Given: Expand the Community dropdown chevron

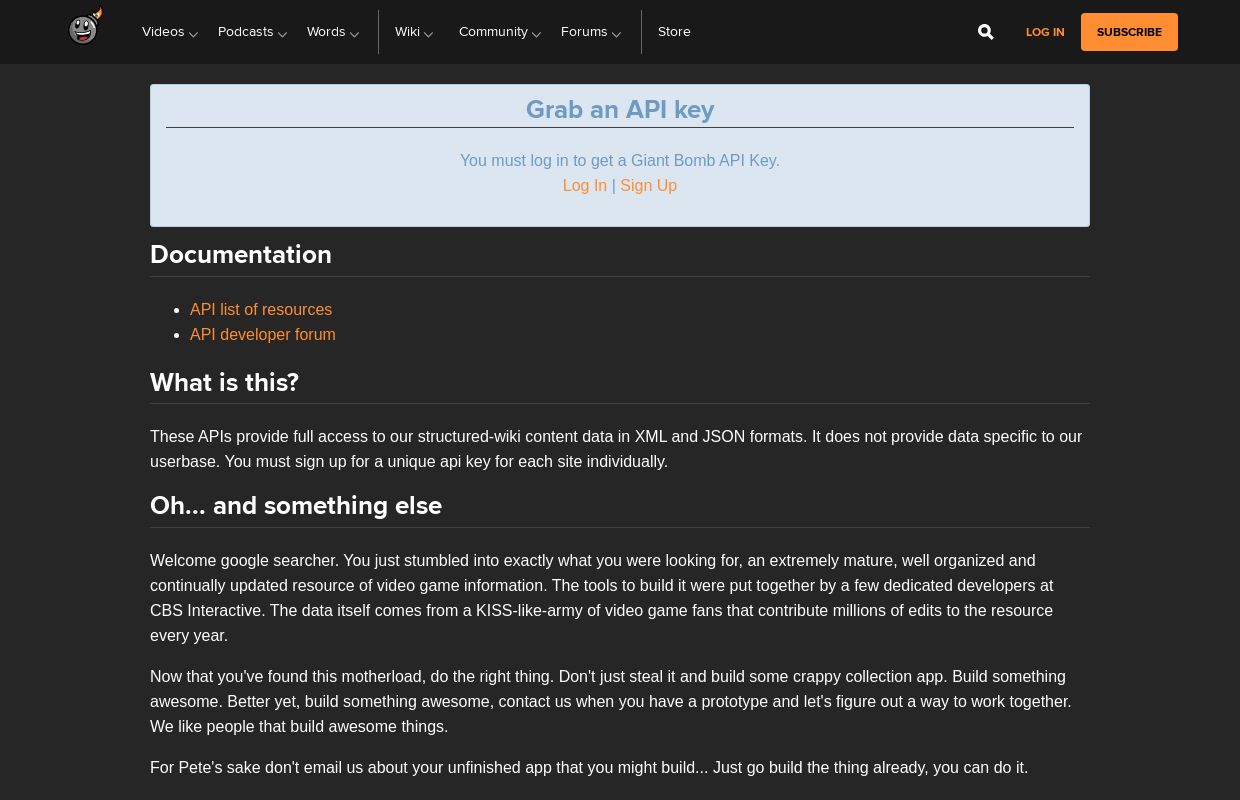Looking at the screenshot, I should click(x=536, y=34).
